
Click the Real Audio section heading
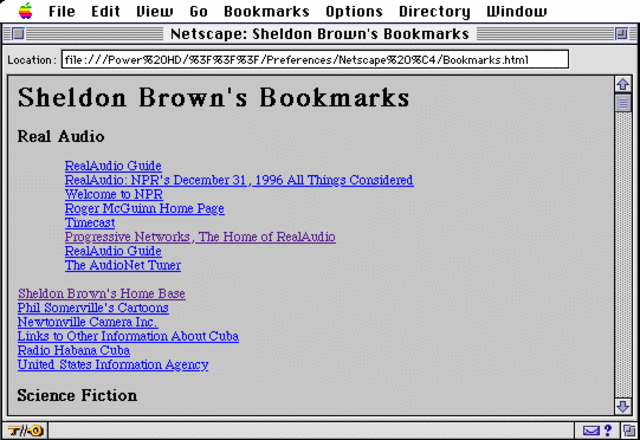pyautogui.click(x=61, y=136)
